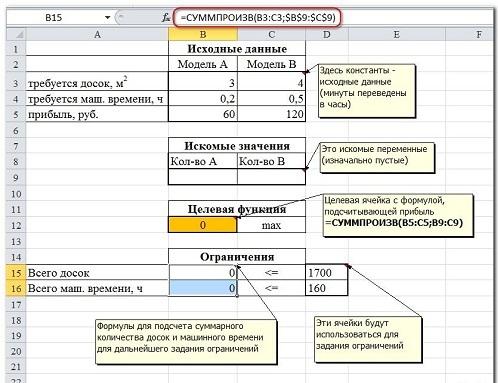Click the 'max' cell

[271, 225]
